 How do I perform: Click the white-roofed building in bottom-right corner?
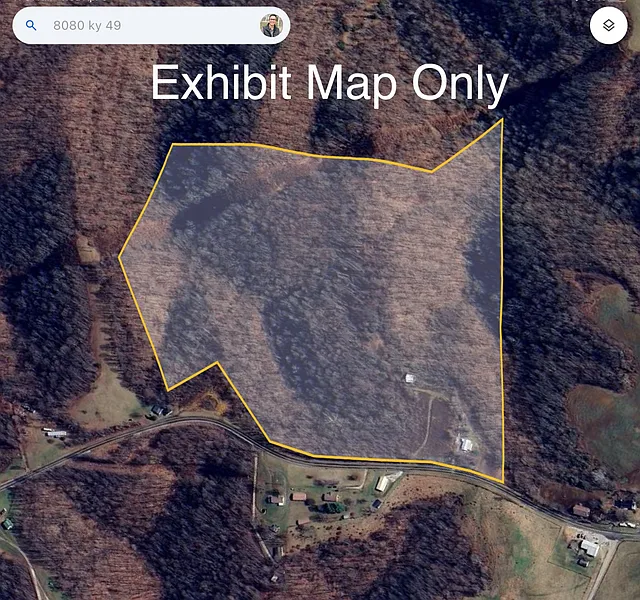coord(589,548)
